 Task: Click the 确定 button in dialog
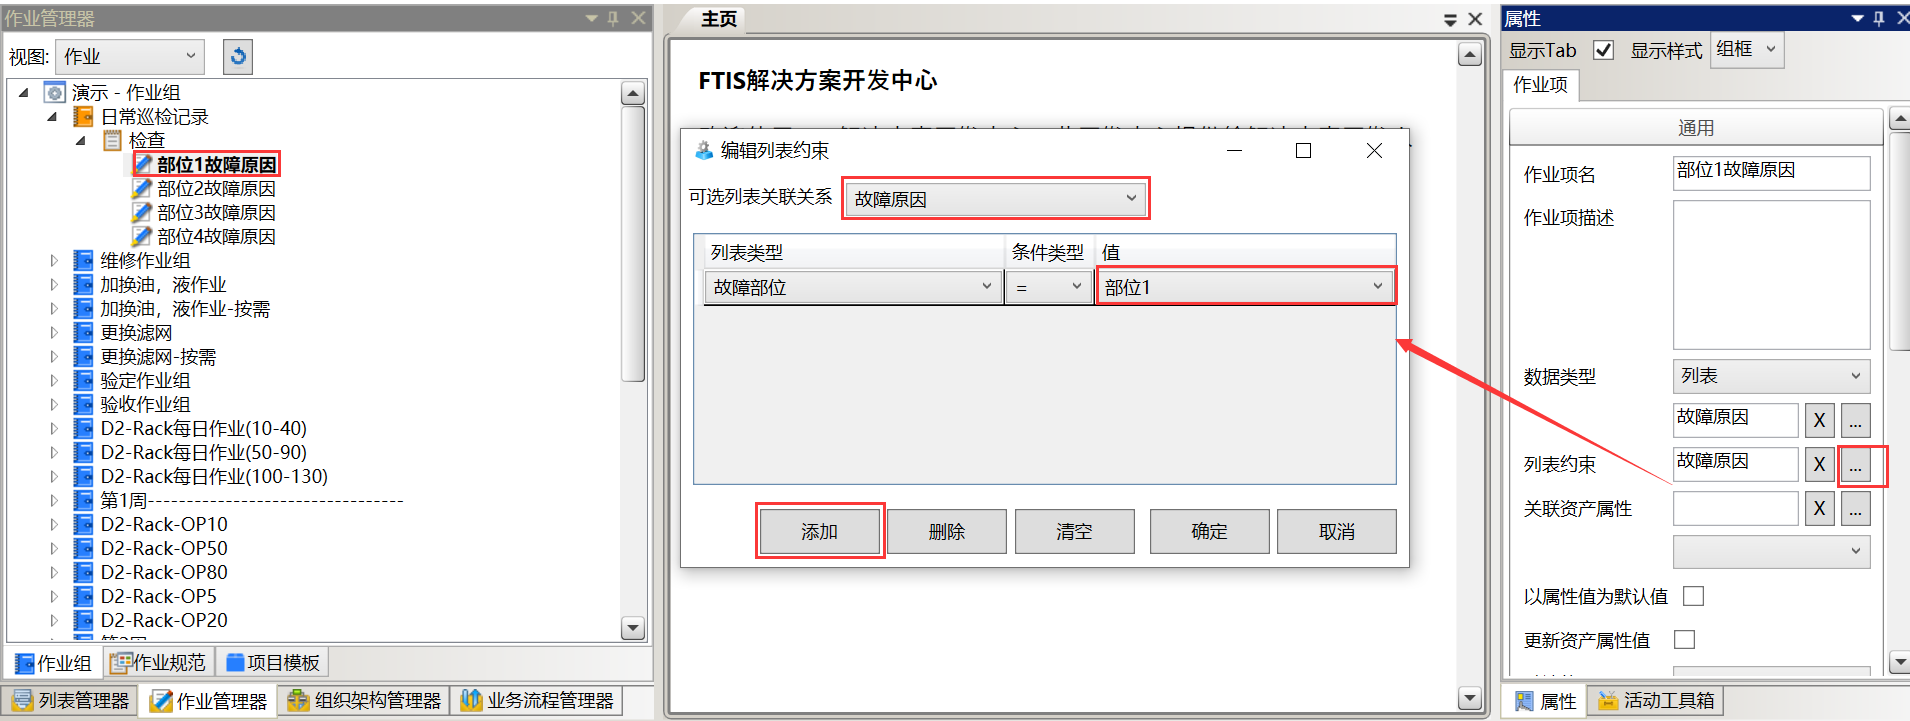pos(1209,532)
